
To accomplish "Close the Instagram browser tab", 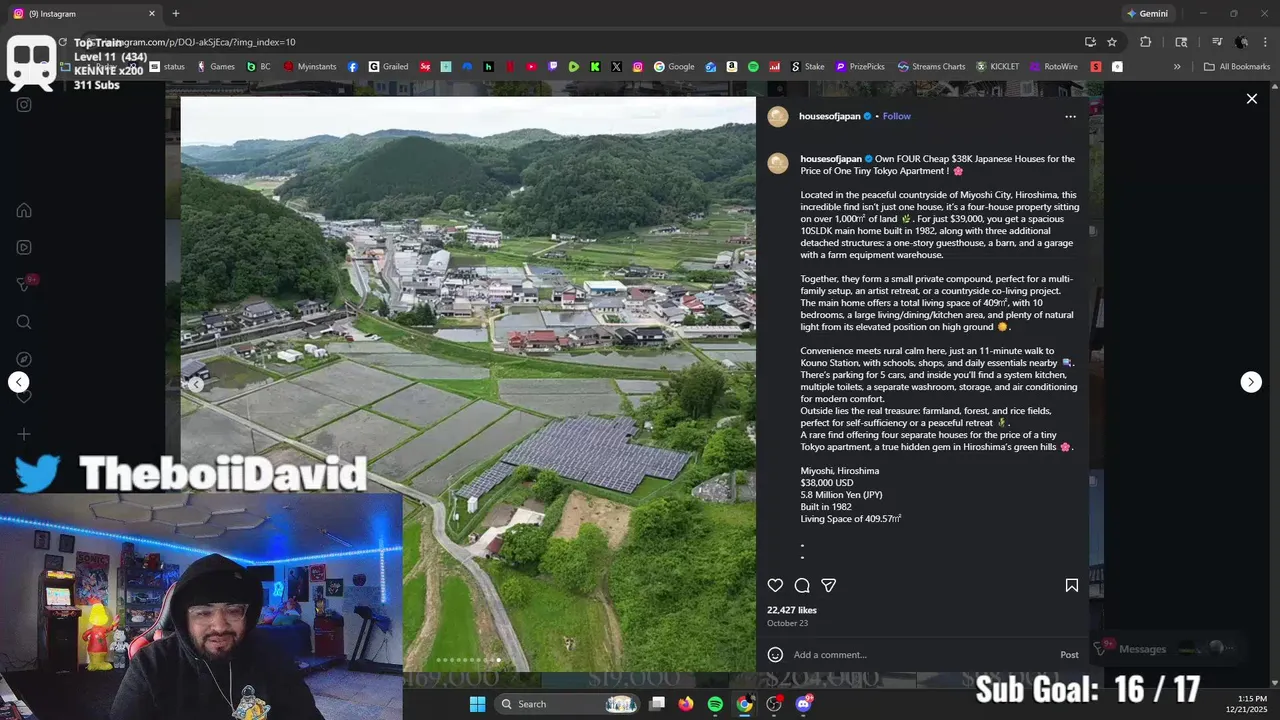I will coord(152,14).
